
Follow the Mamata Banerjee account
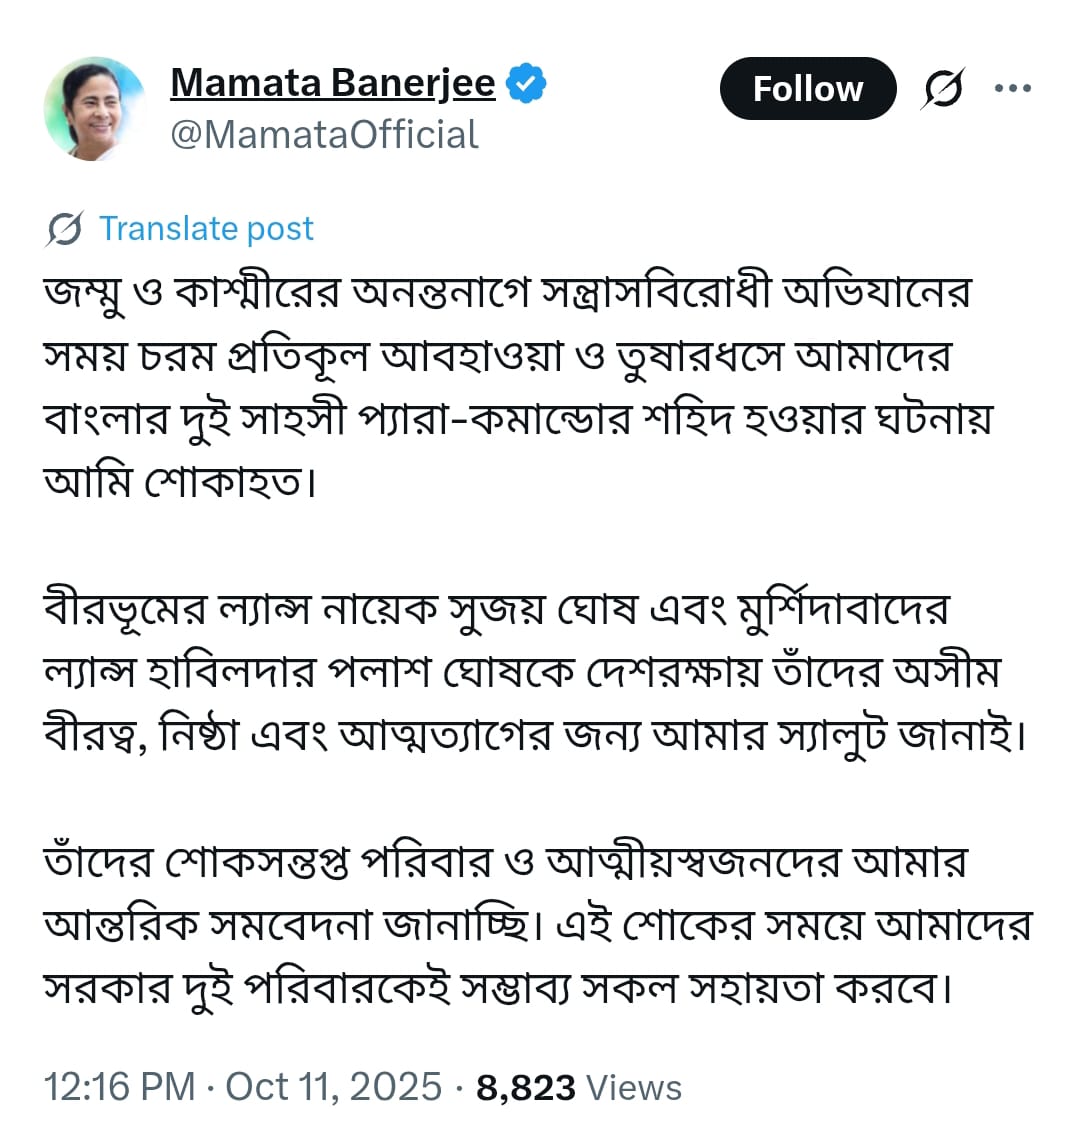coord(807,89)
